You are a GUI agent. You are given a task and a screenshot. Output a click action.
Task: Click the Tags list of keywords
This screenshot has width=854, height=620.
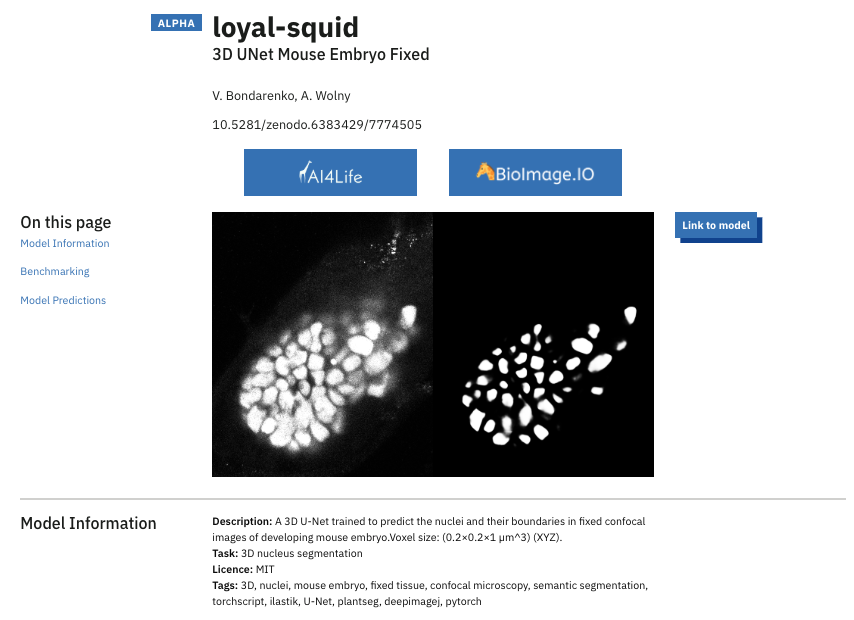(x=430, y=593)
